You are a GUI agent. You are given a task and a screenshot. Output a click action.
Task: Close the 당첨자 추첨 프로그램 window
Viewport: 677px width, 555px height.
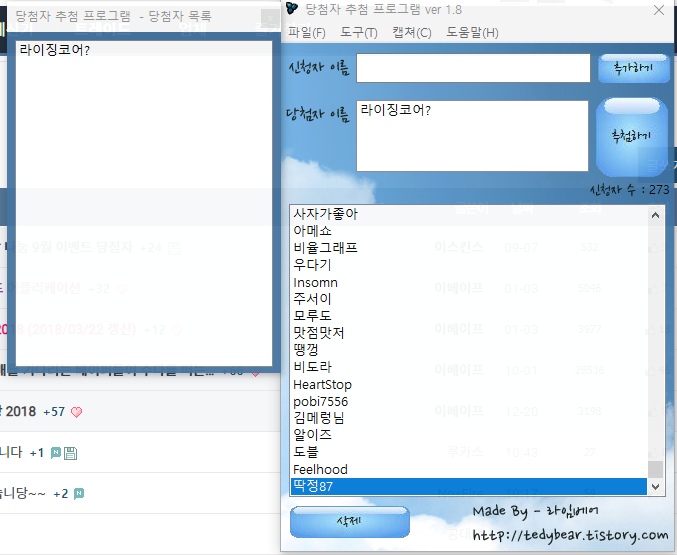pyautogui.click(x=658, y=11)
